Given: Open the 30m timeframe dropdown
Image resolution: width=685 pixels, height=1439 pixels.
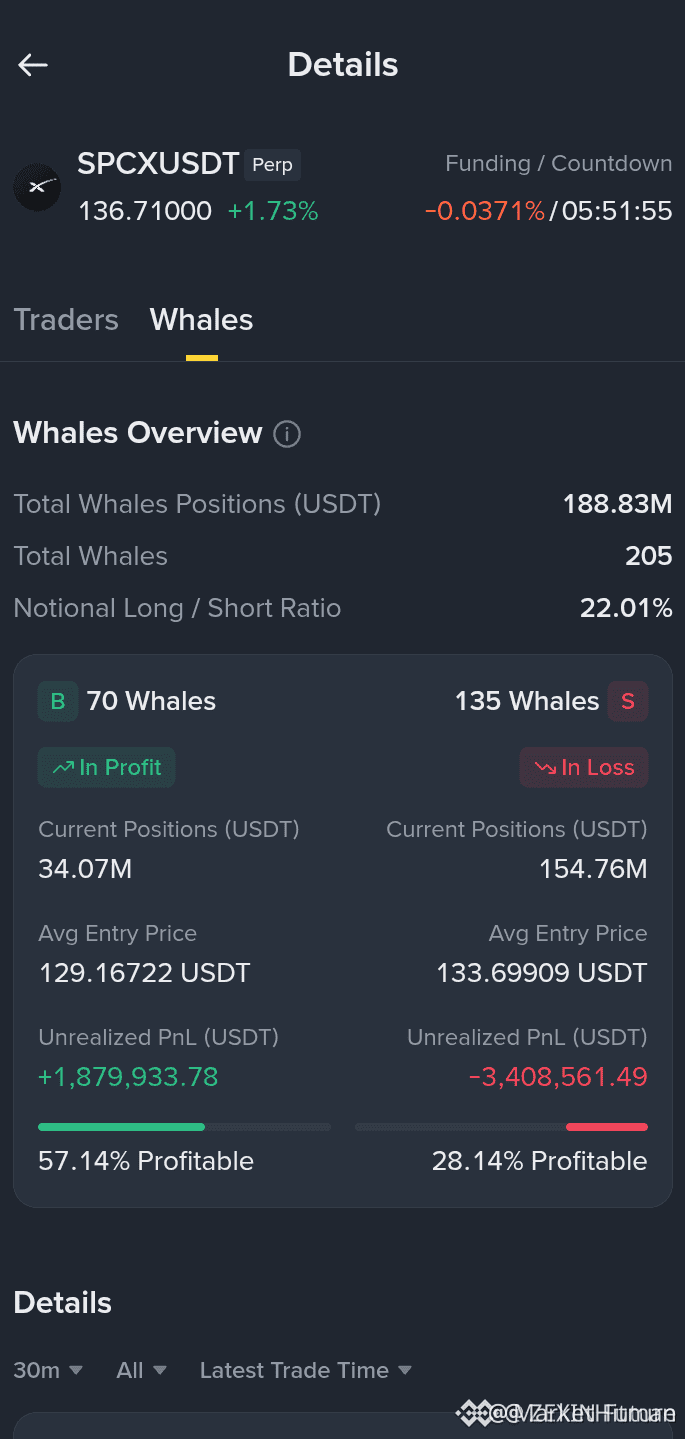Looking at the screenshot, I should click(48, 1370).
